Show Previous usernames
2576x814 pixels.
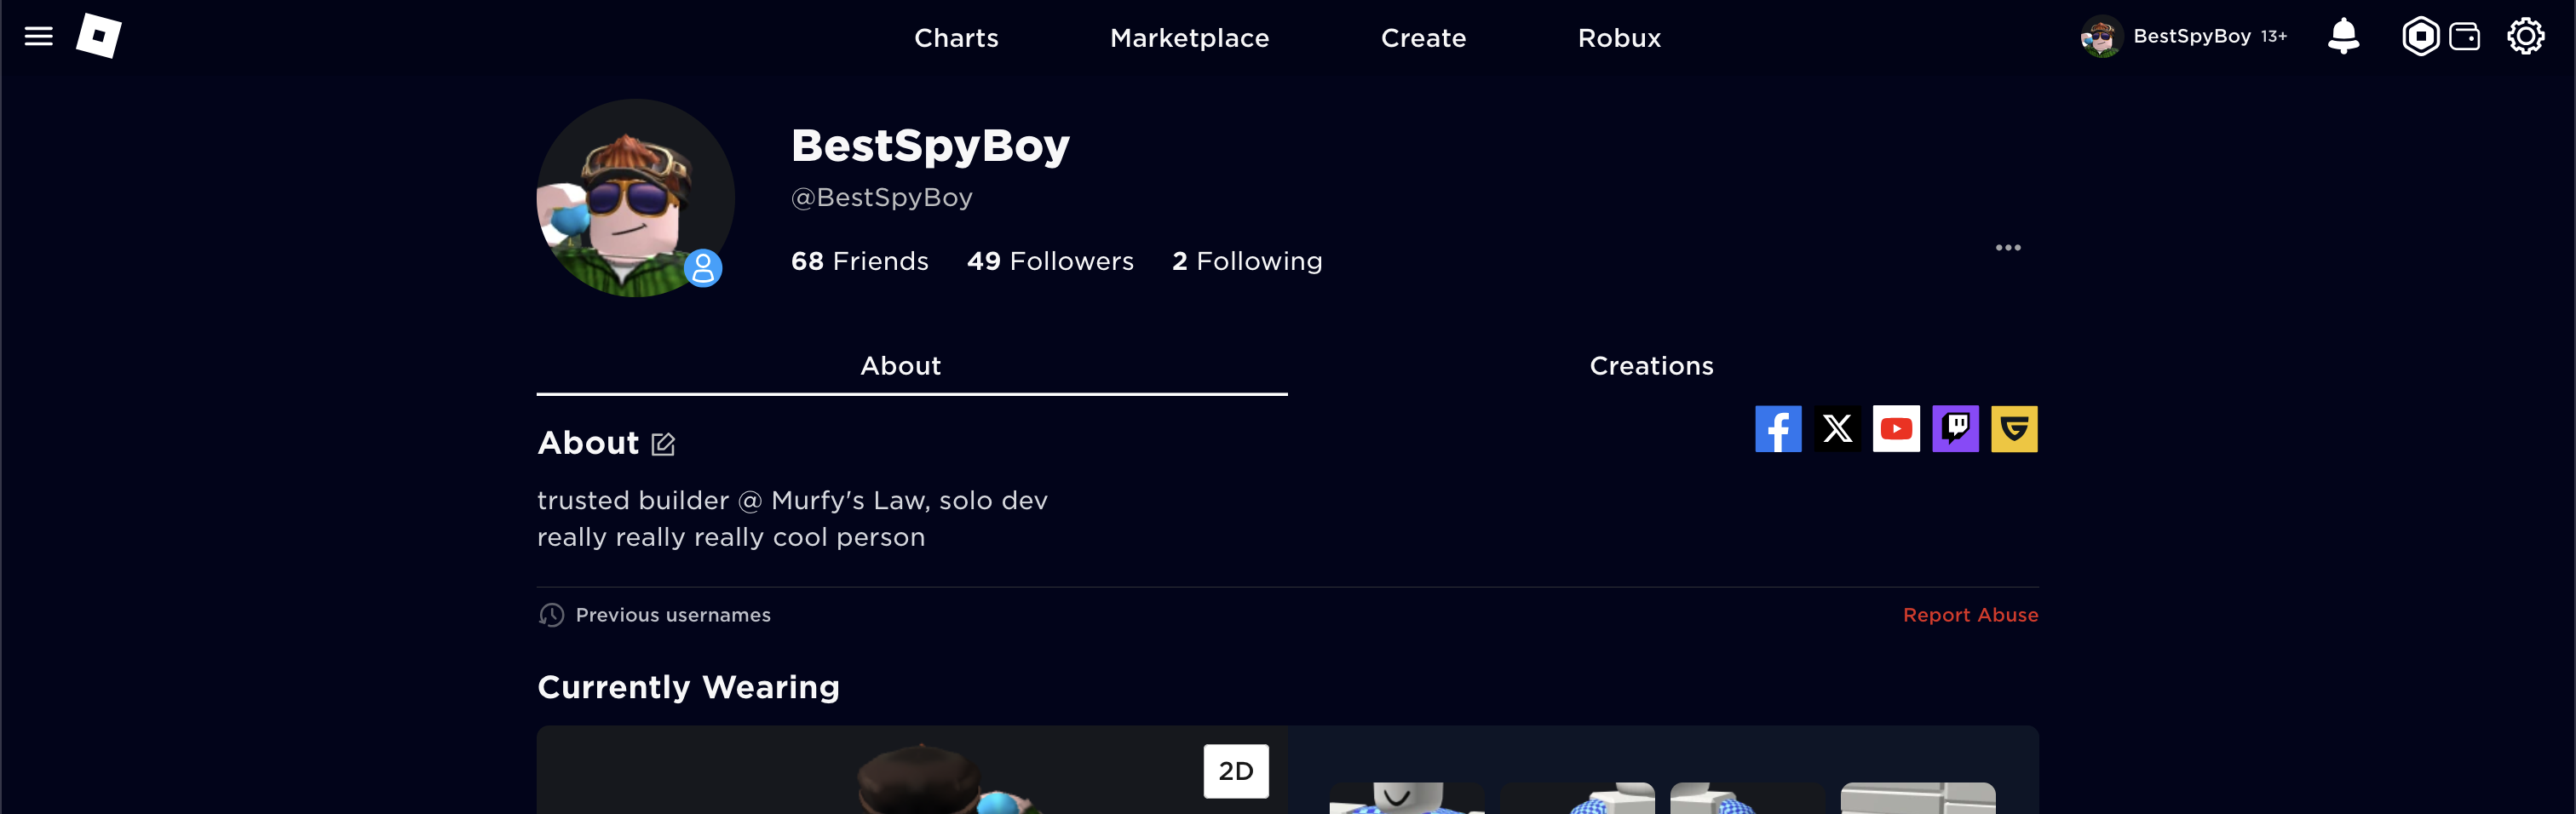(x=673, y=615)
